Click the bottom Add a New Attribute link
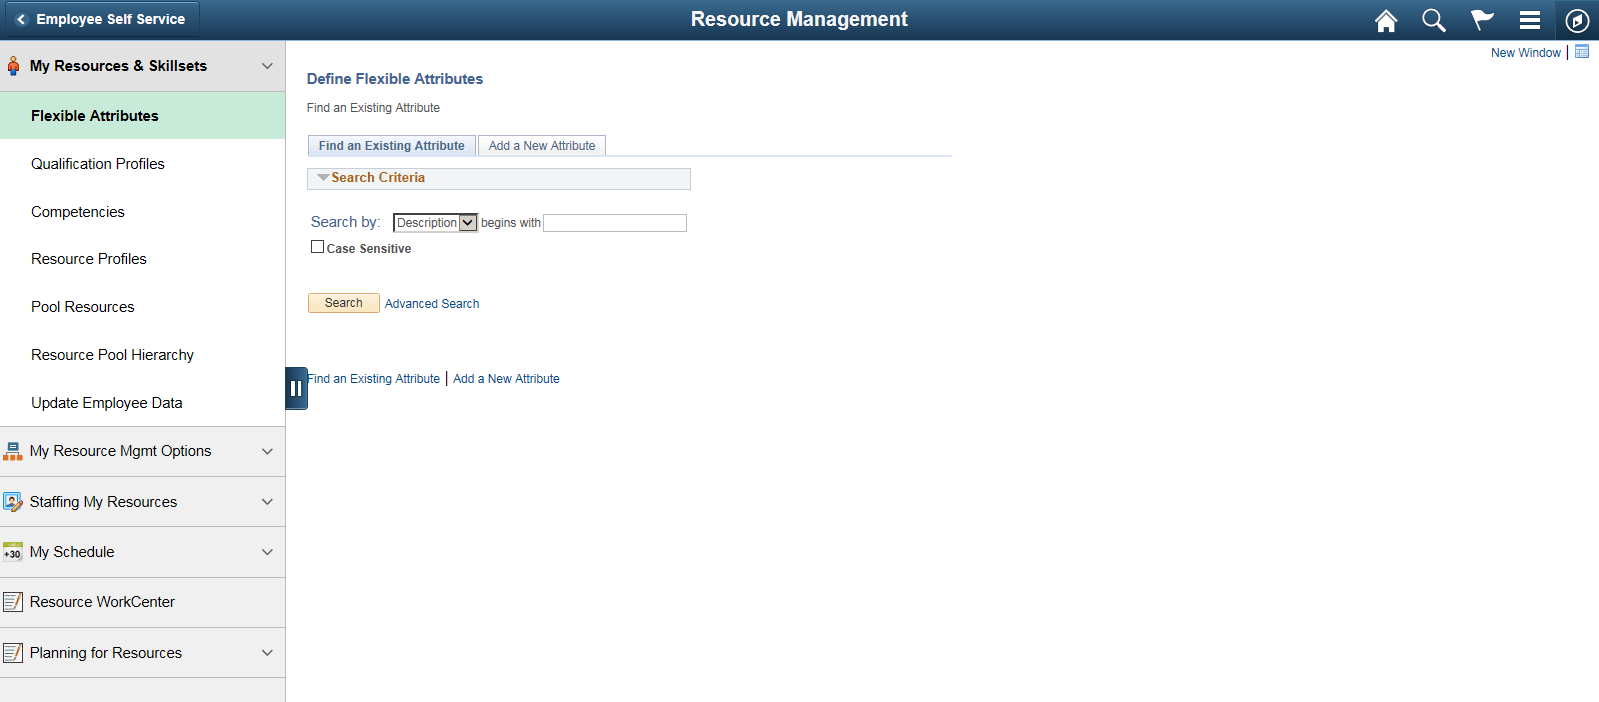1599x702 pixels. tap(506, 379)
